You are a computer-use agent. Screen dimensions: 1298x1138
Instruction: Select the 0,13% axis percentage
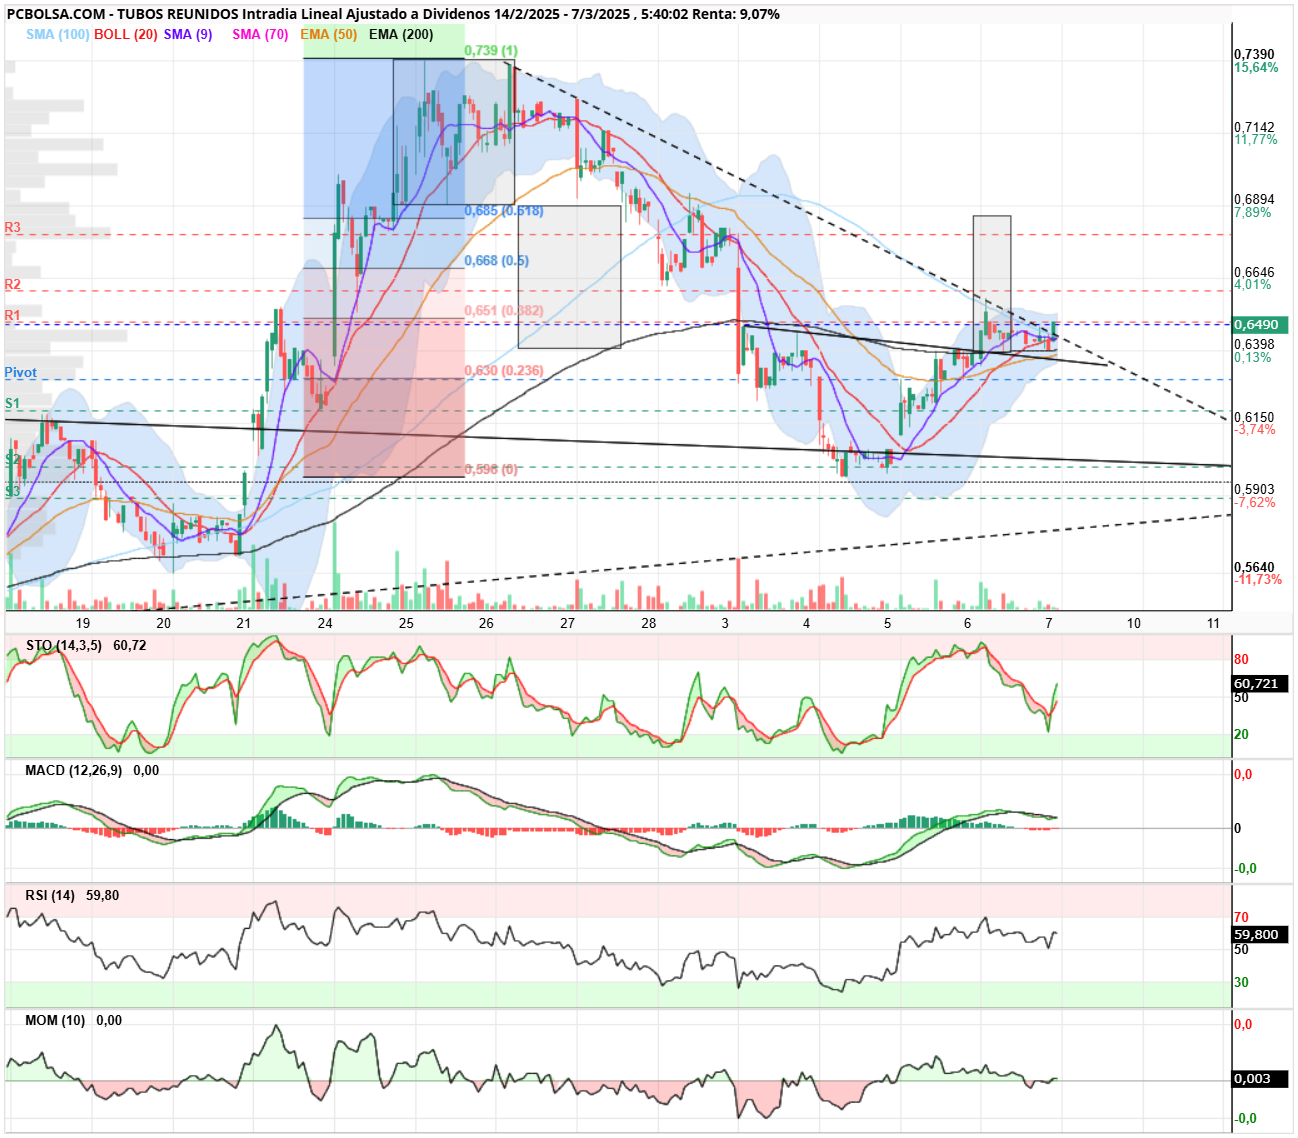click(1253, 357)
